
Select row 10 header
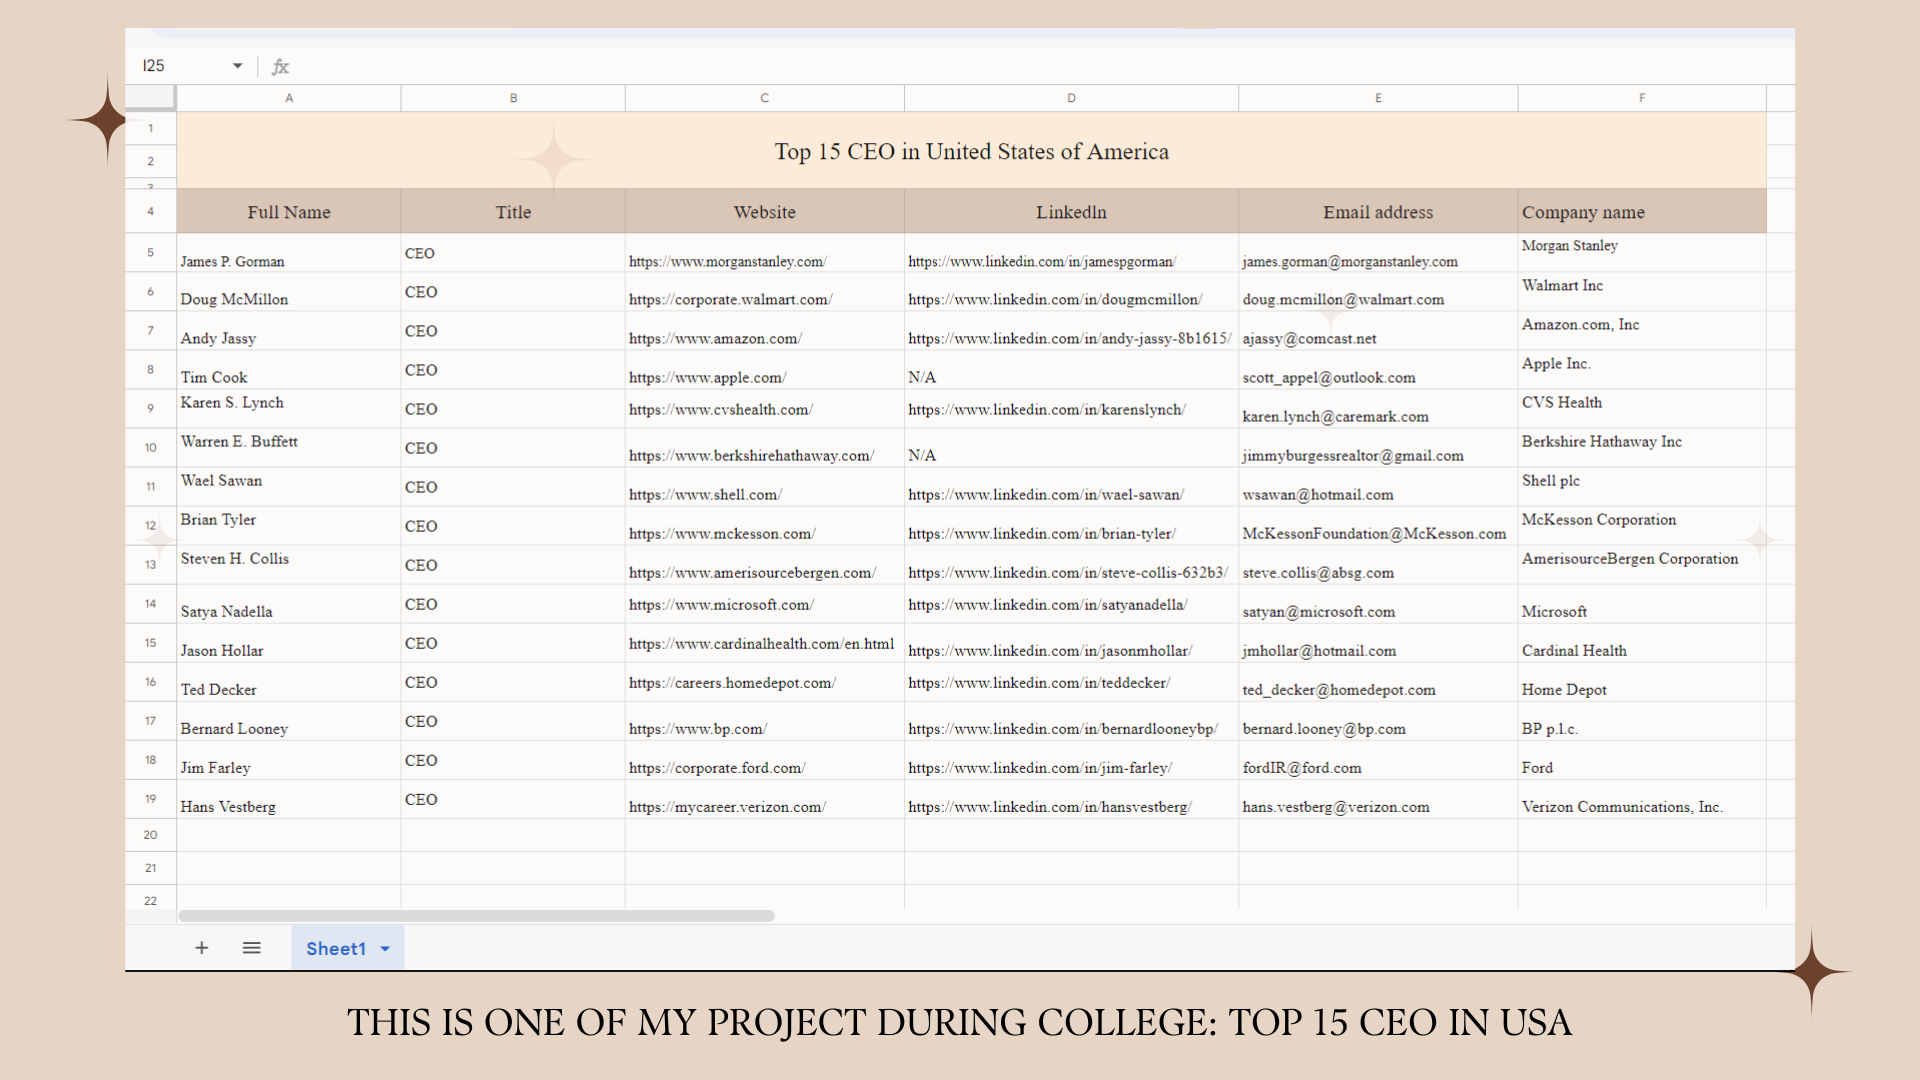coord(150,448)
